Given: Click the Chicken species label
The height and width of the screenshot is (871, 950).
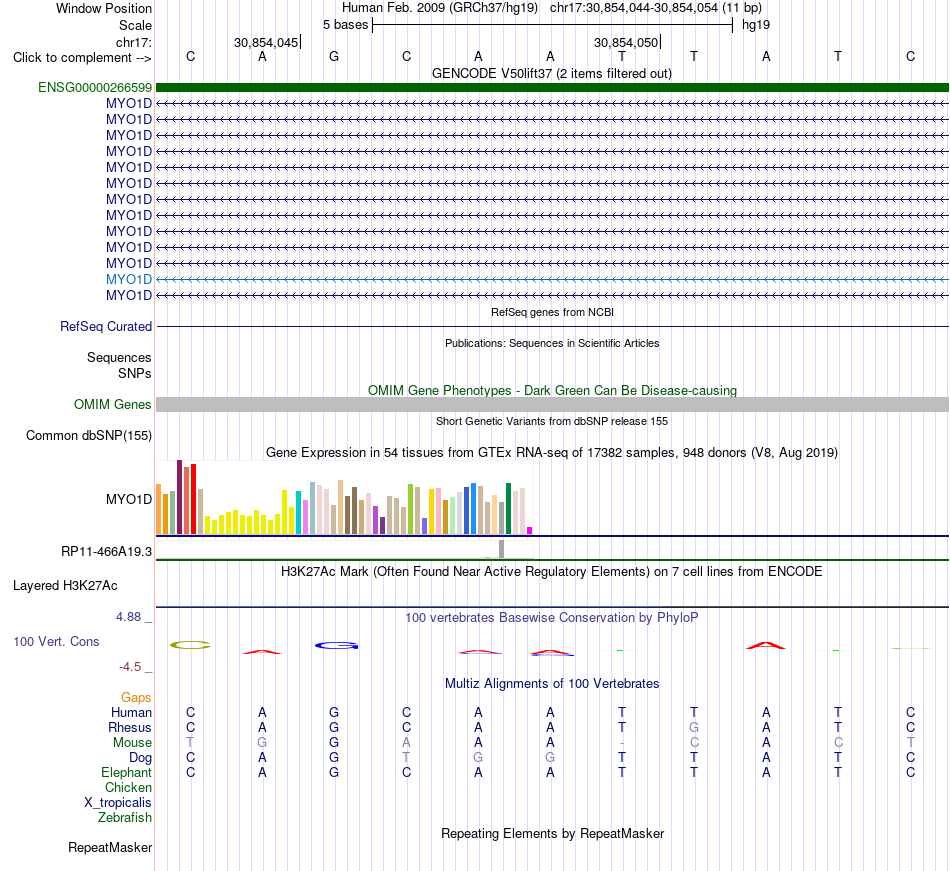Looking at the screenshot, I should pyautogui.click(x=128, y=787).
